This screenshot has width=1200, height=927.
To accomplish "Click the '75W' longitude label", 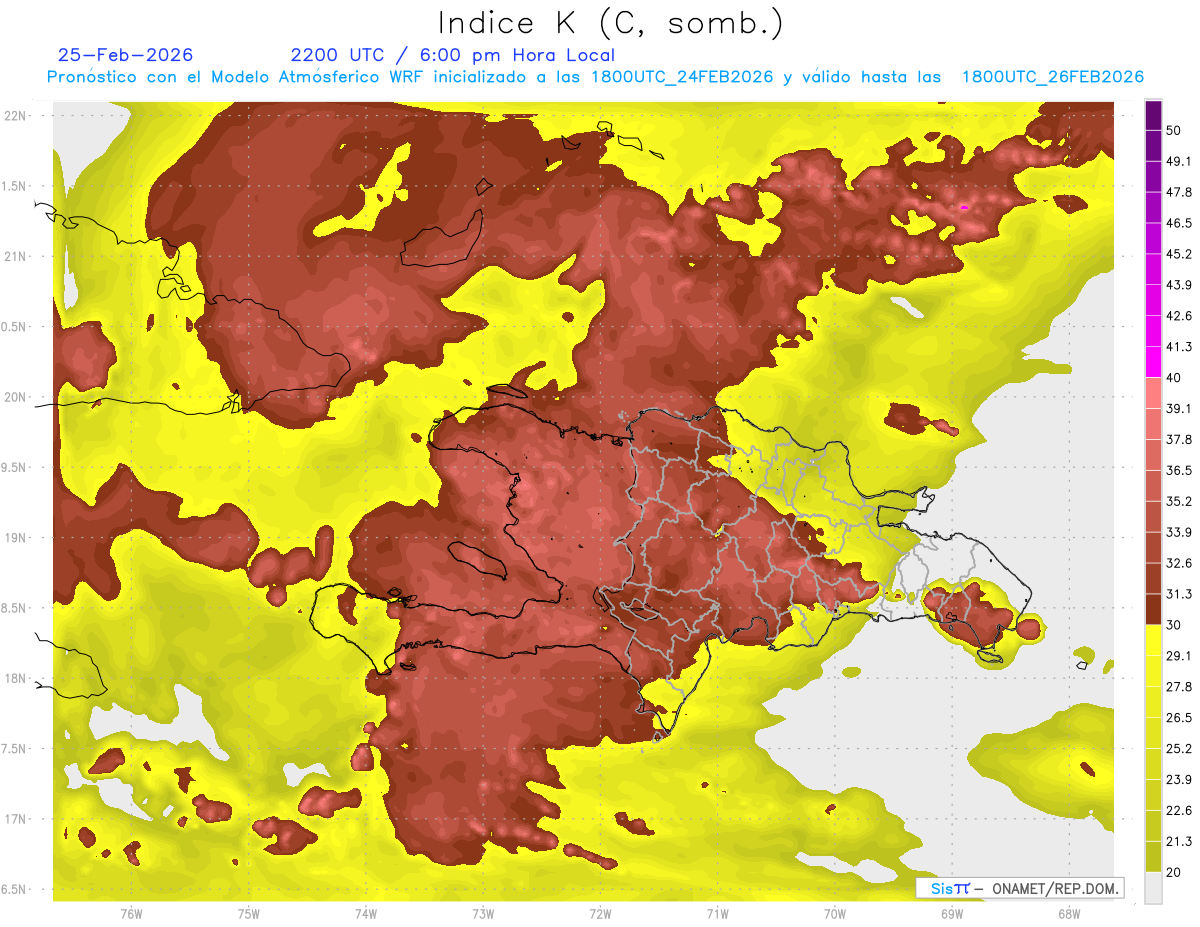I will [x=249, y=914].
